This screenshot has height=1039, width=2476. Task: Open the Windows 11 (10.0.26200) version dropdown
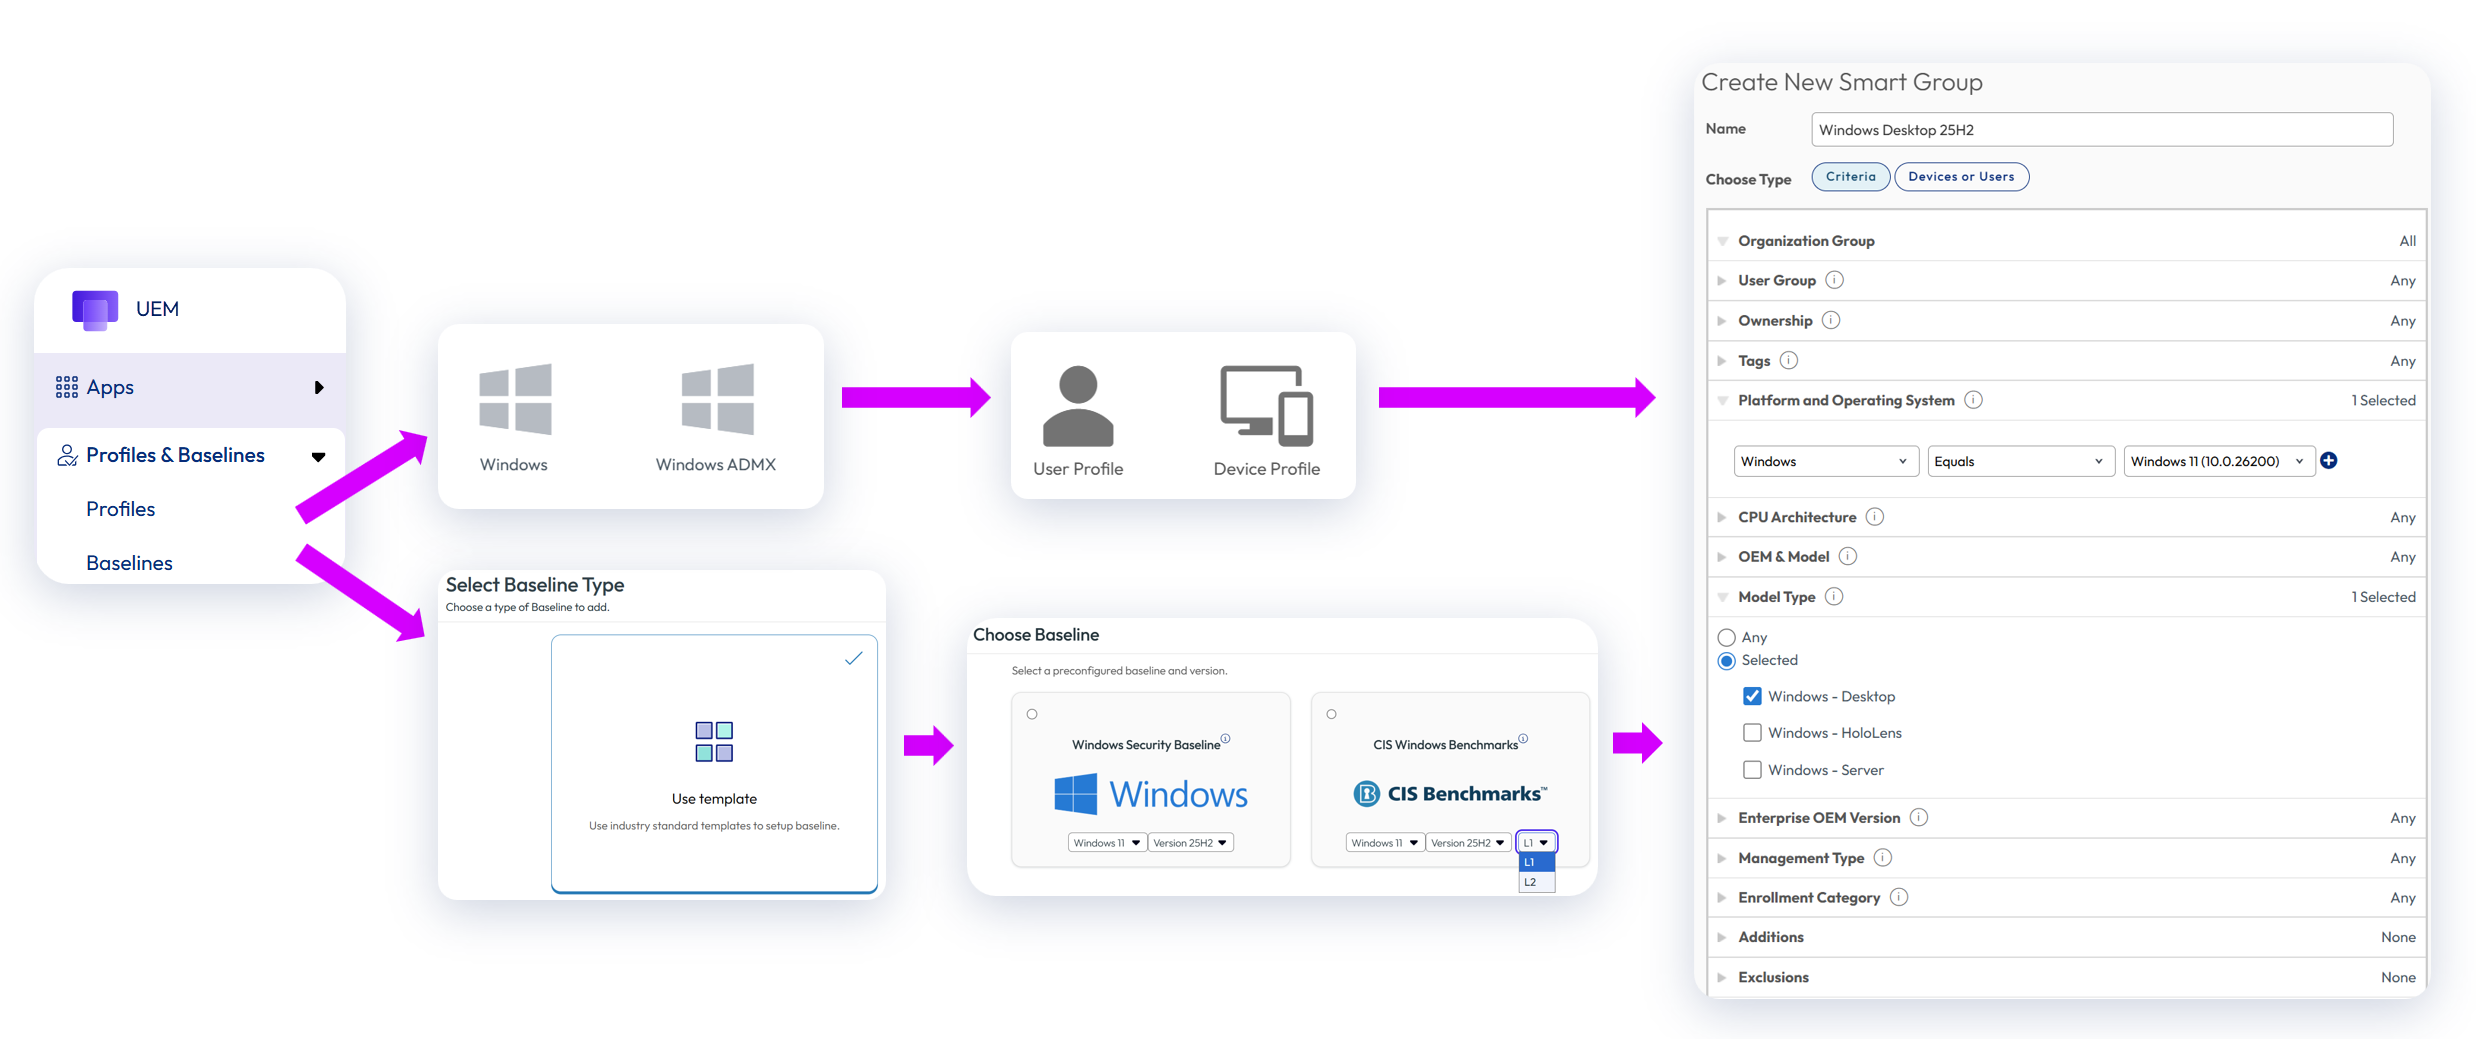[2217, 461]
